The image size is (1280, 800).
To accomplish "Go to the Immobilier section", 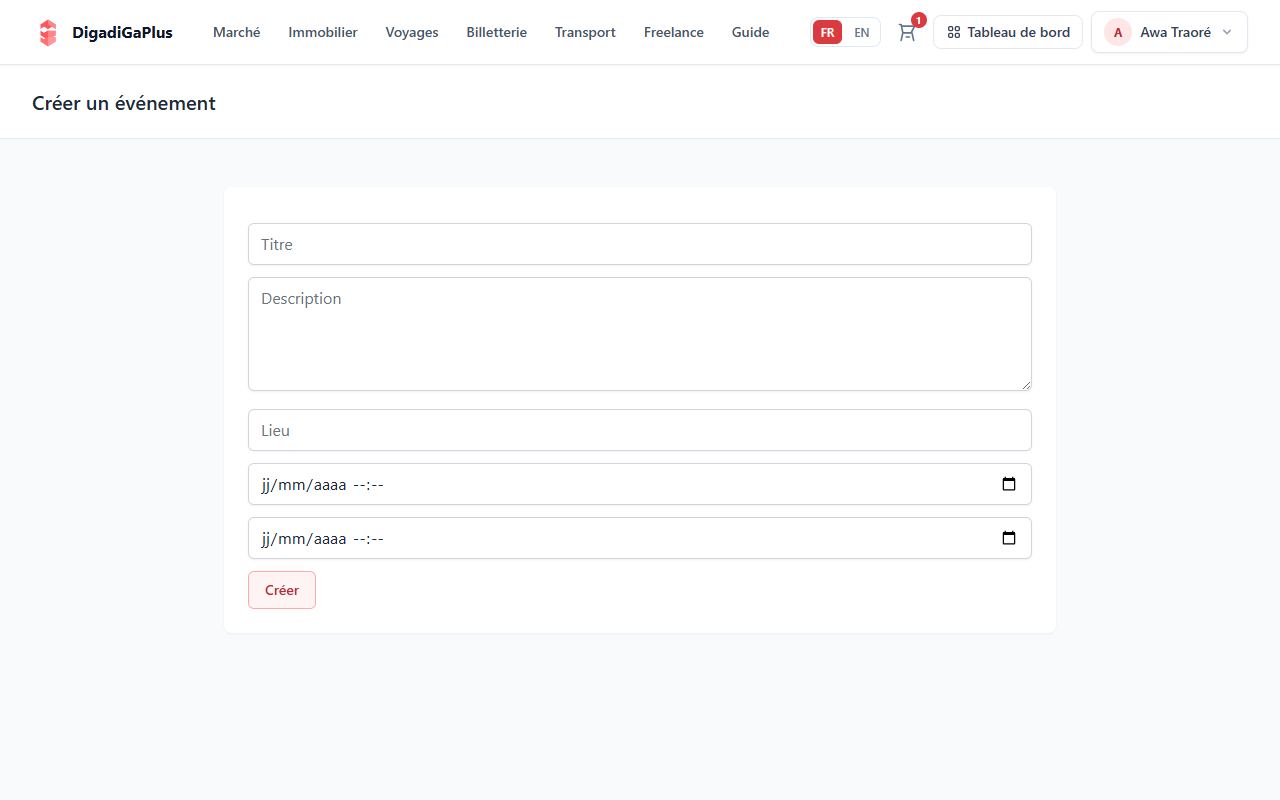I will tap(323, 32).
